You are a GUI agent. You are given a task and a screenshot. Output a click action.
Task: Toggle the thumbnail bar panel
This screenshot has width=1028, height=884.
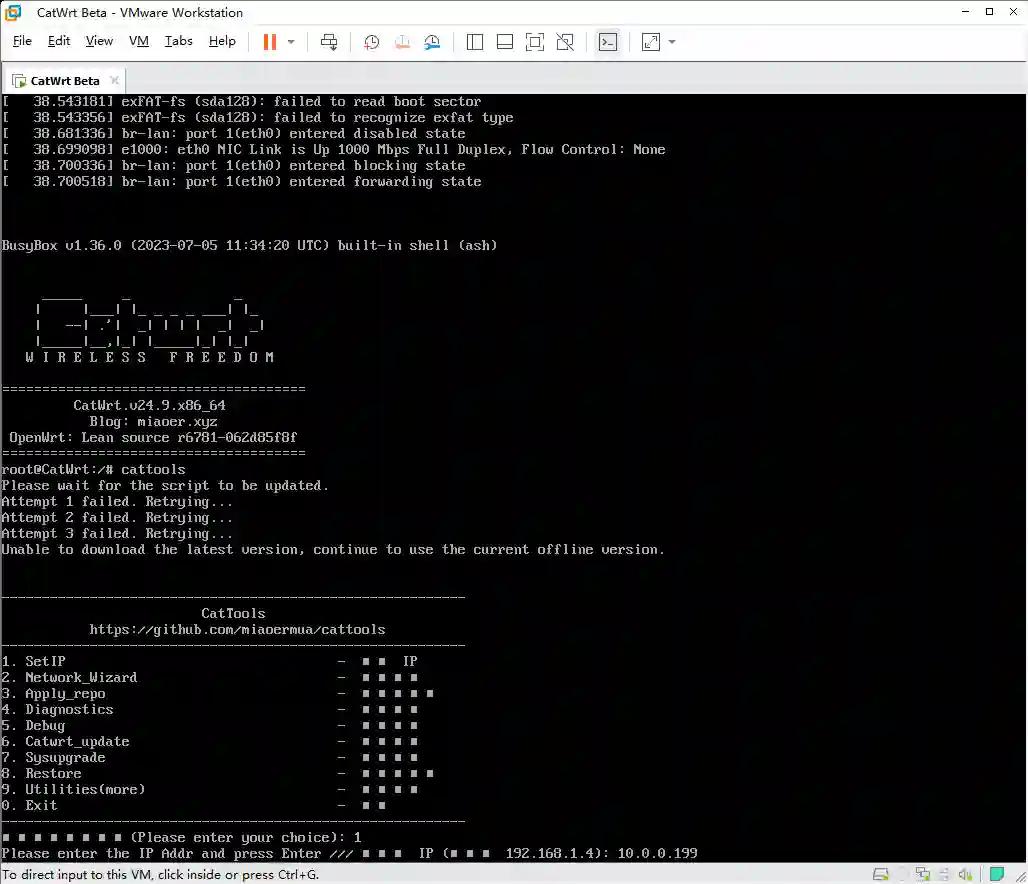tap(505, 42)
